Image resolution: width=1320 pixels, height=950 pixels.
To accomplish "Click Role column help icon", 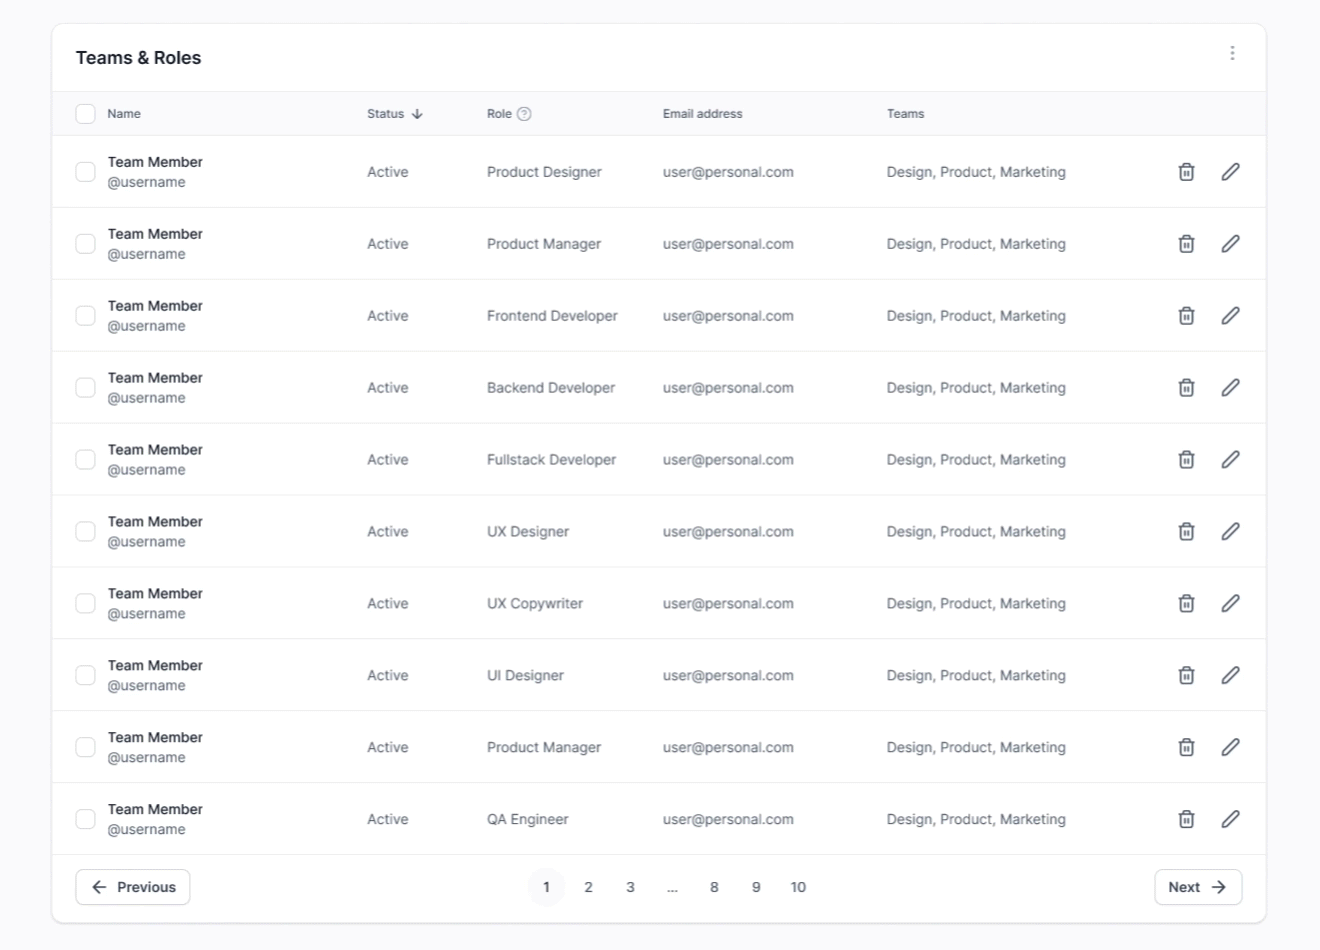I will (x=524, y=114).
